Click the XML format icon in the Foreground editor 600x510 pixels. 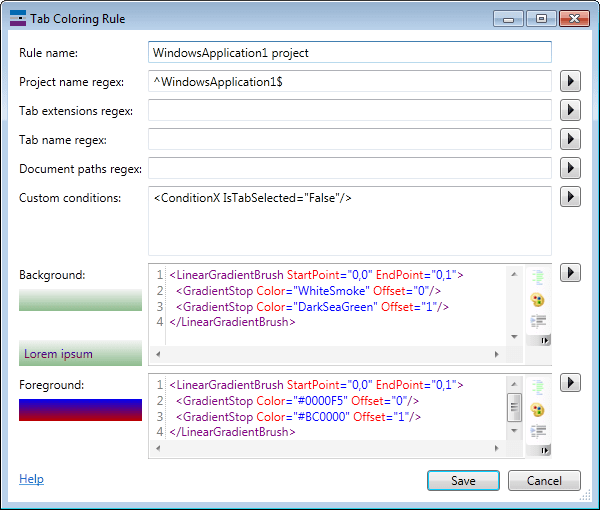click(538, 387)
